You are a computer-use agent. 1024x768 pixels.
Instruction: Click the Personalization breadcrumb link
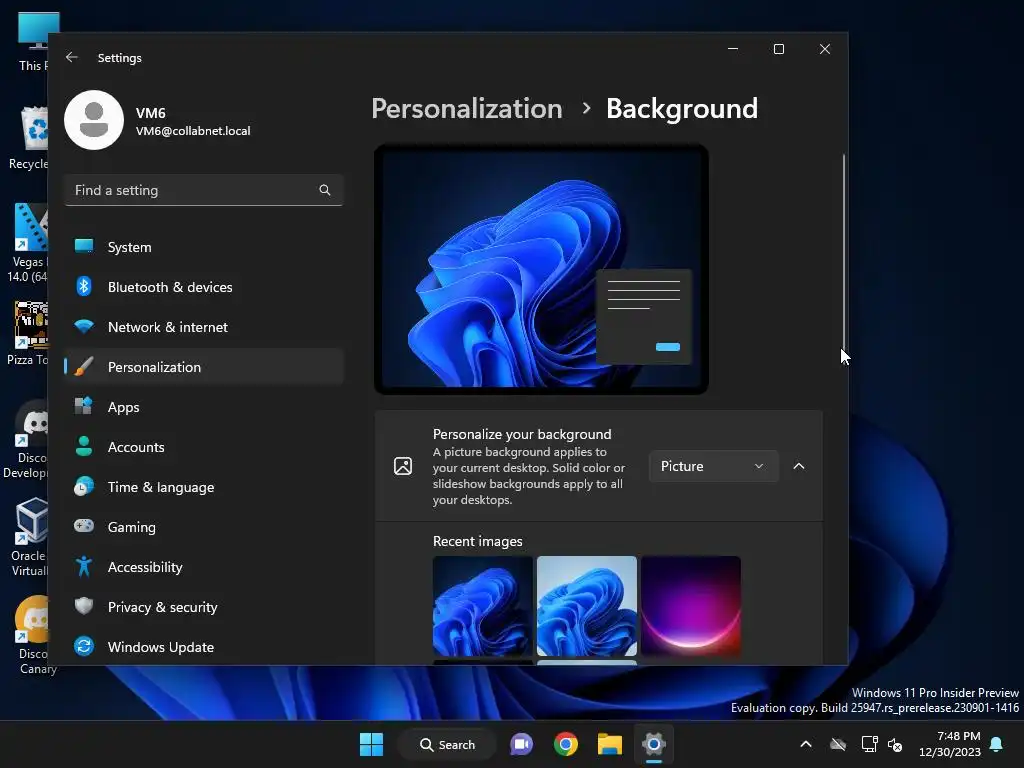tap(467, 108)
